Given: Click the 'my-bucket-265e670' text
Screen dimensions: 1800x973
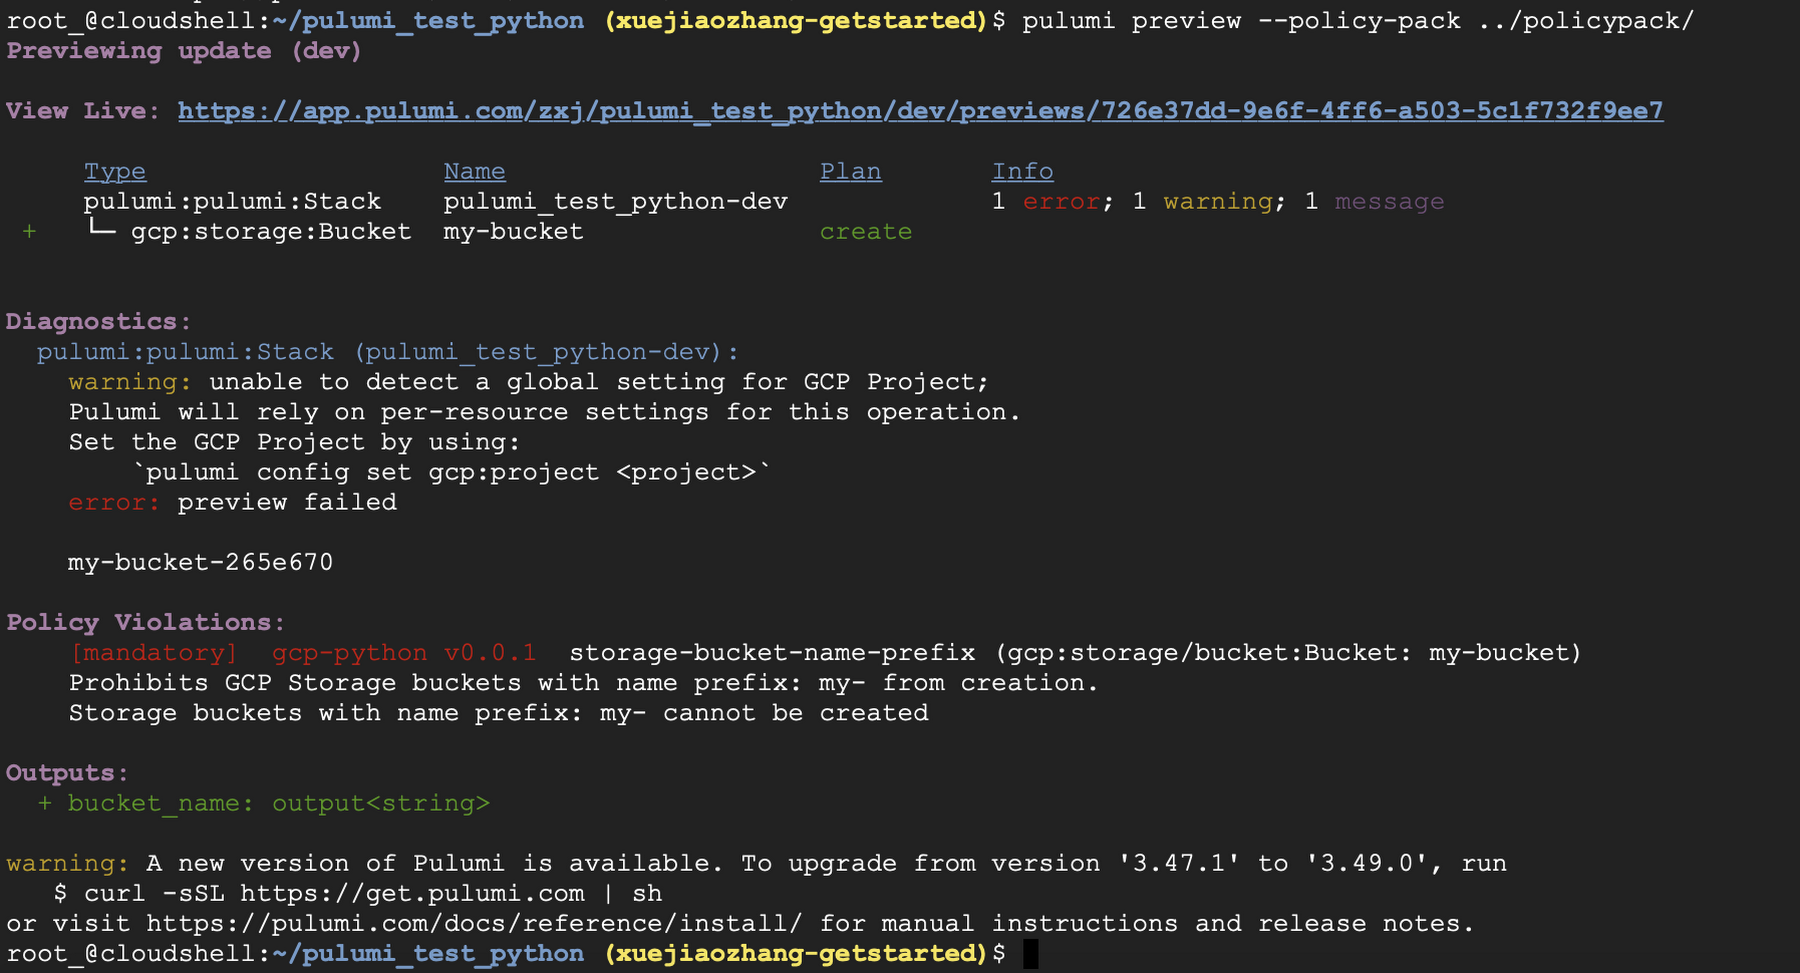Looking at the screenshot, I should coord(200,562).
